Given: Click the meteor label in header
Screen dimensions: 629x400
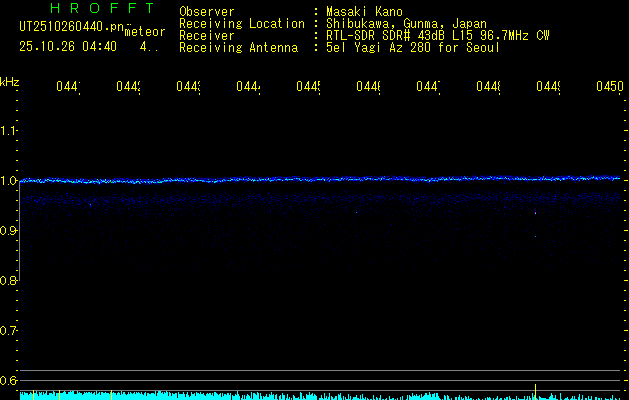Looking at the screenshot, I should click(145, 32).
